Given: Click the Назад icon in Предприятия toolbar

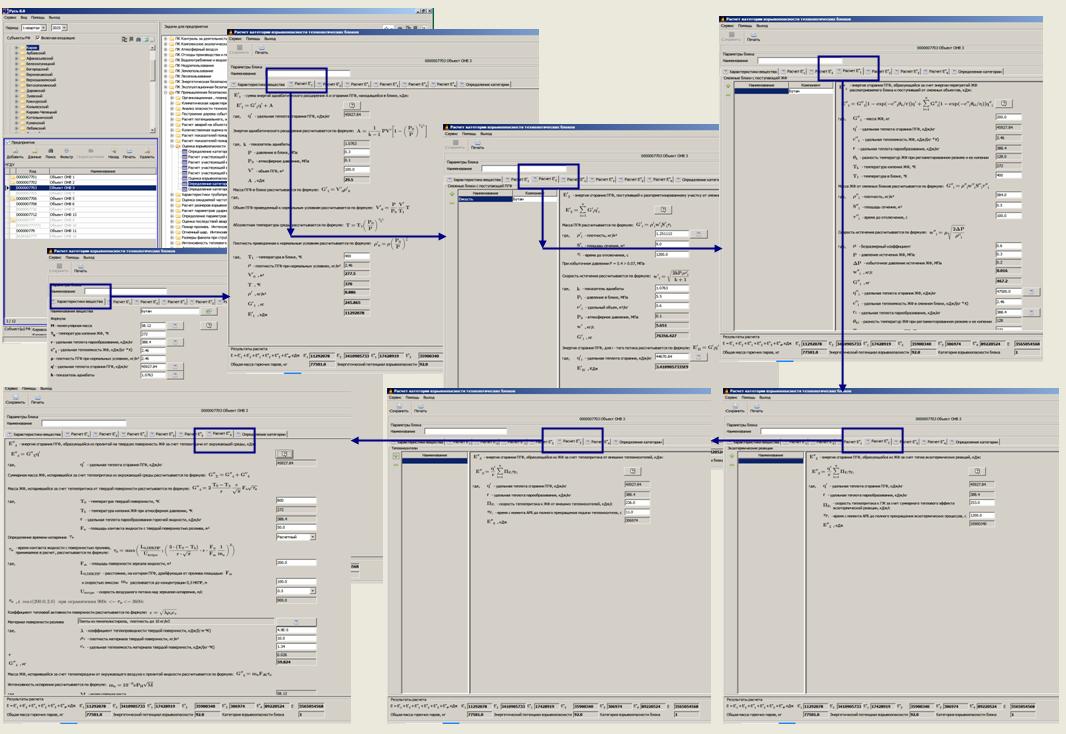Looking at the screenshot, I should tap(113, 153).
